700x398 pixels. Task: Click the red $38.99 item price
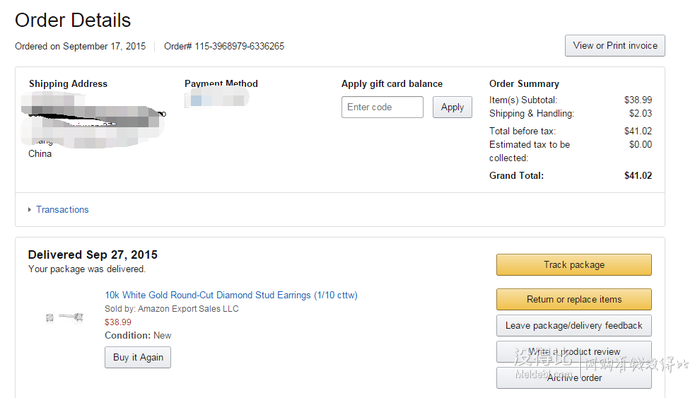[118, 322]
